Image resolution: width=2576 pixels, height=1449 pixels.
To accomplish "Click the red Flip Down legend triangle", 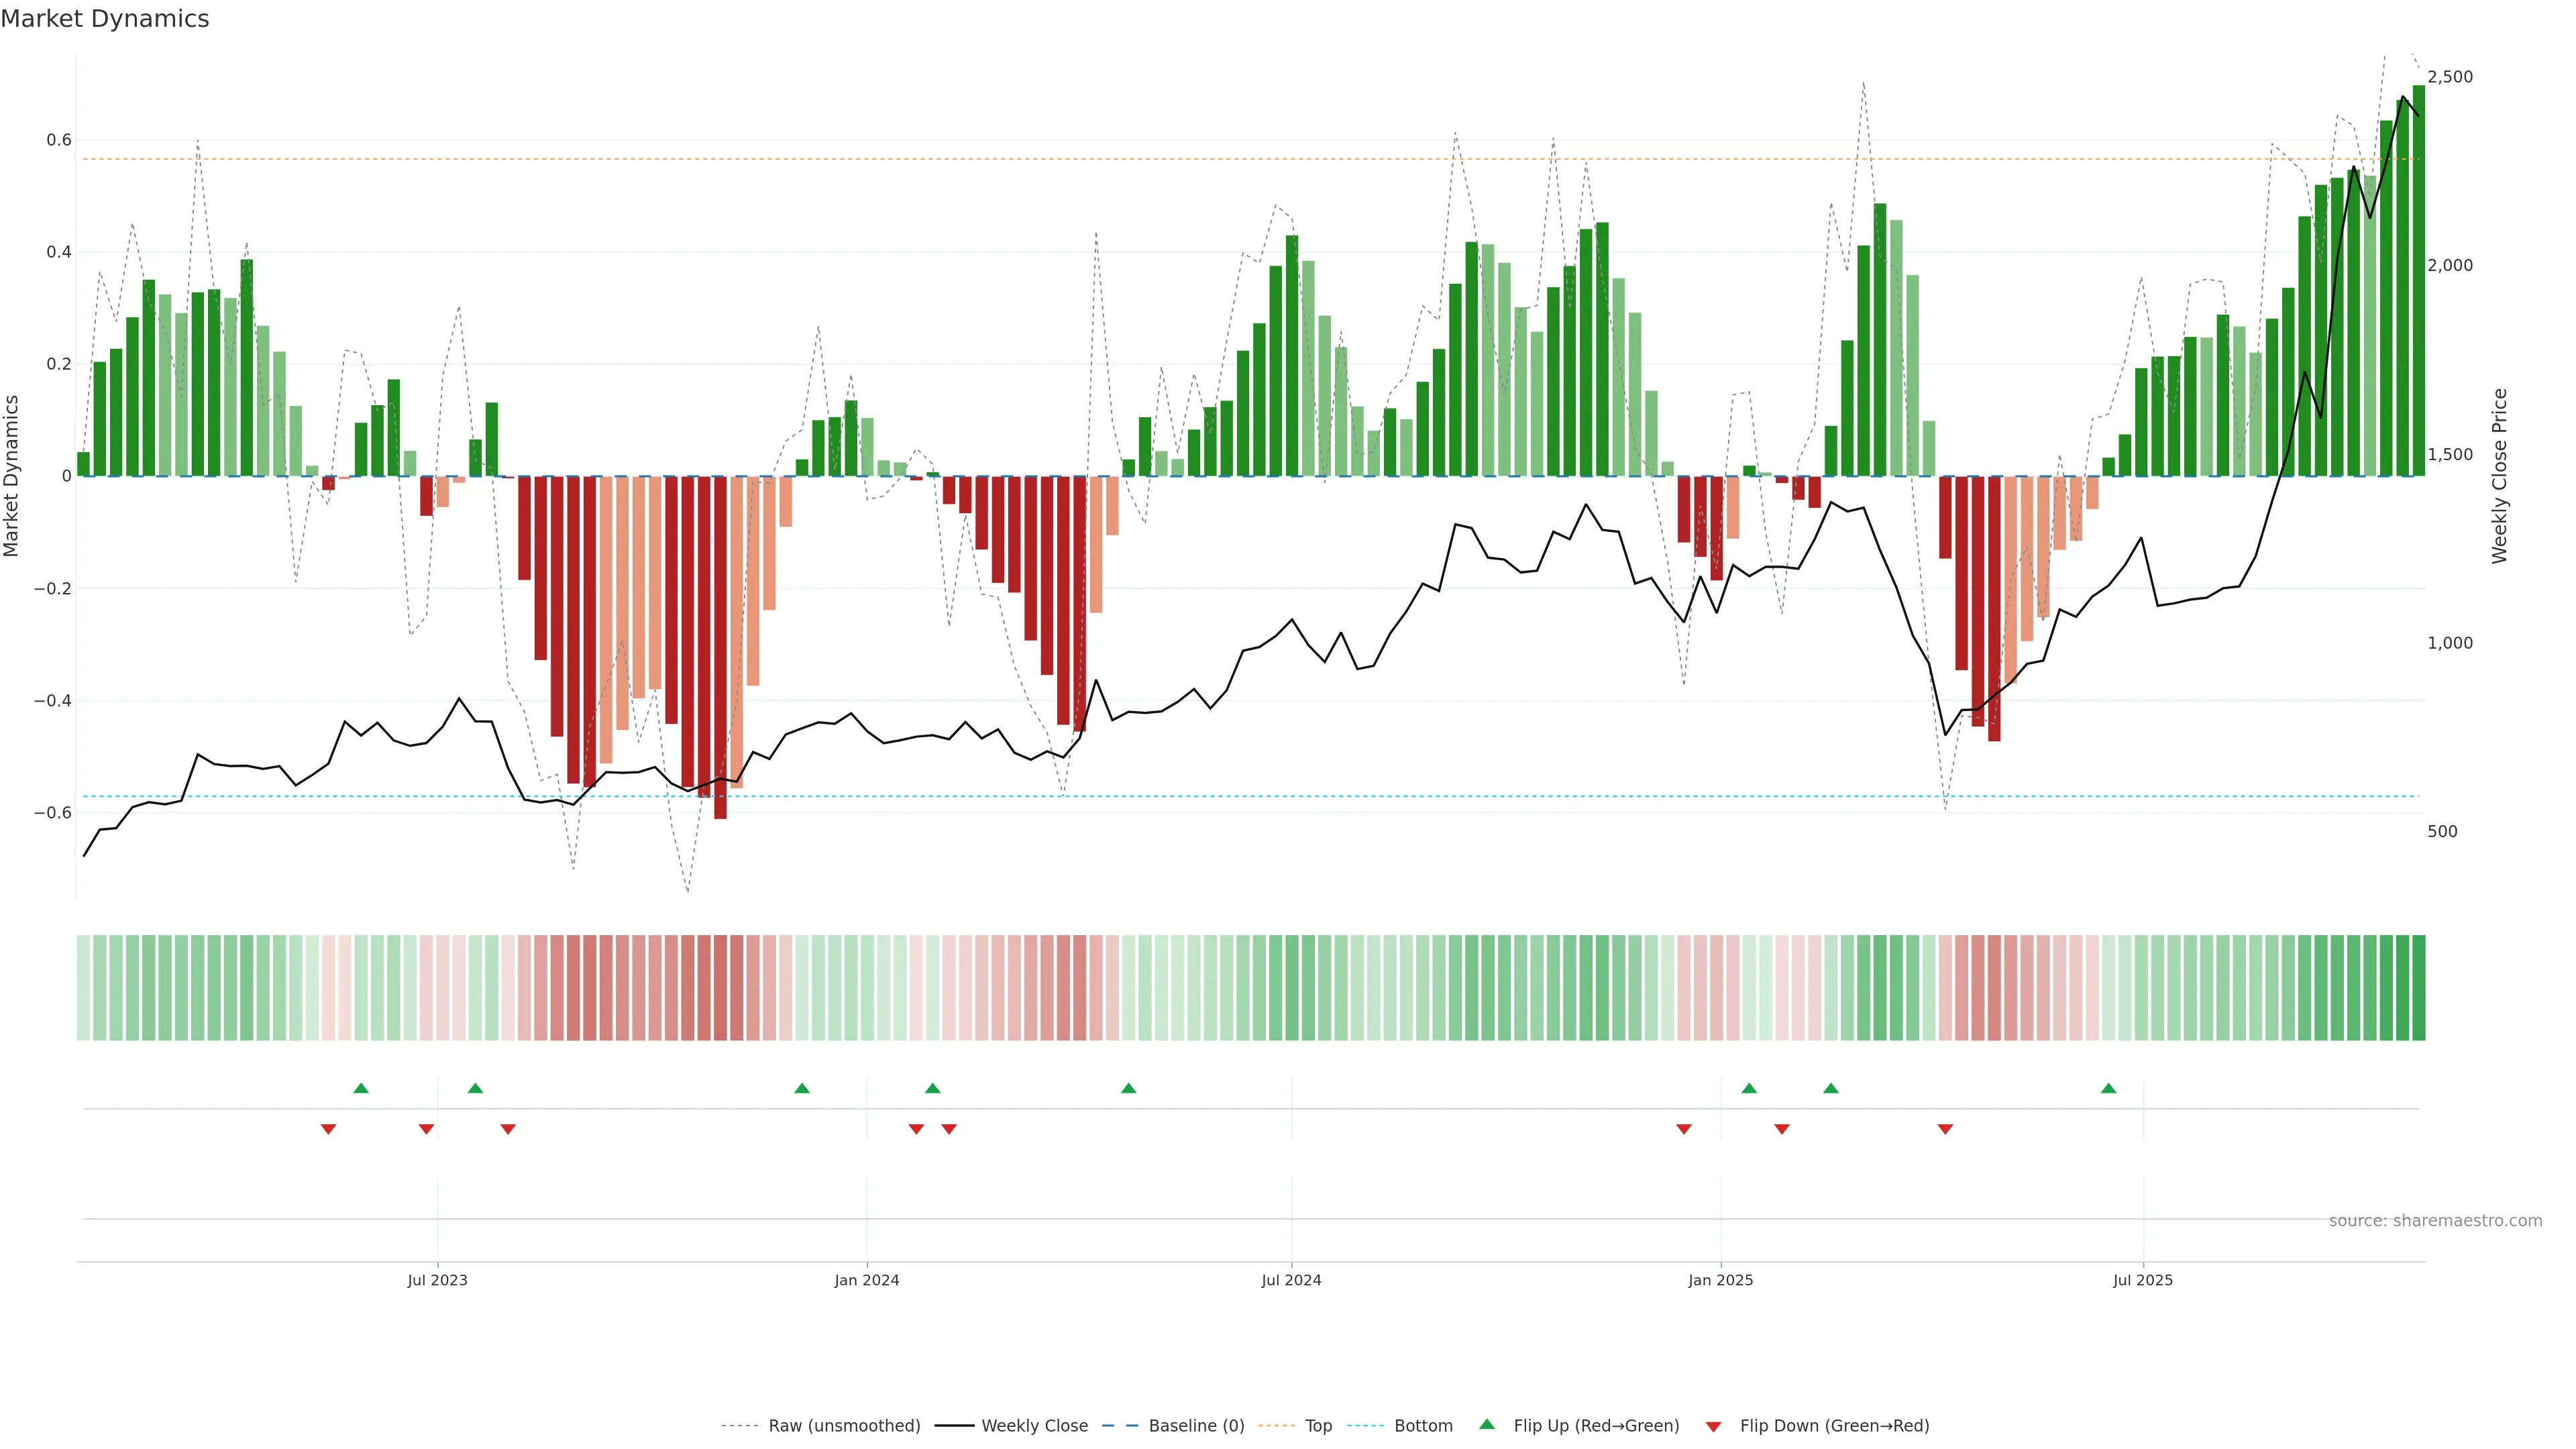I will point(1713,1426).
